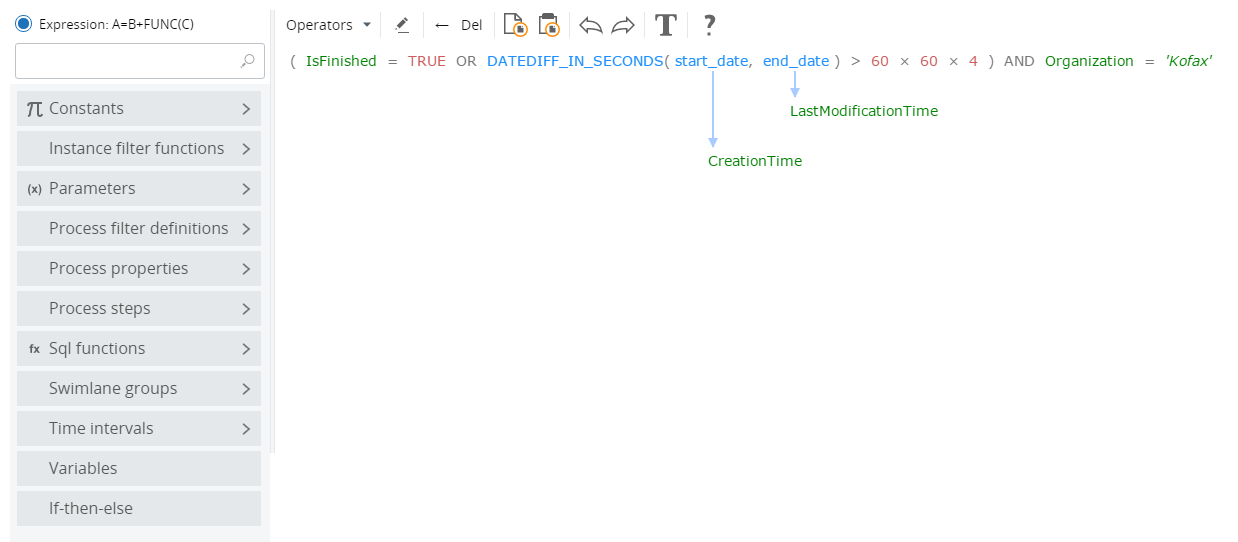1238x542 pixels.
Task: Click the paste clipboard icon
Action: click(x=548, y=25)
